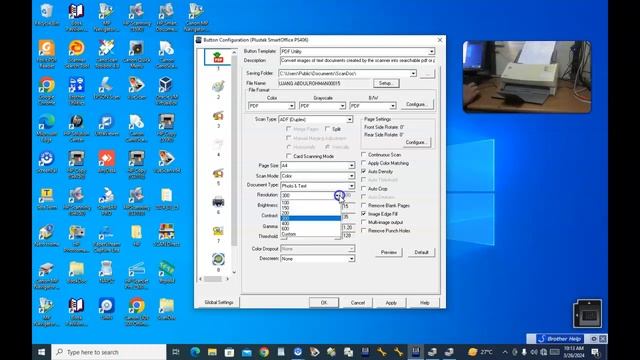Click the Apply button
The image size is (640, 360).
pyautogui.click(x=391, y=303)
